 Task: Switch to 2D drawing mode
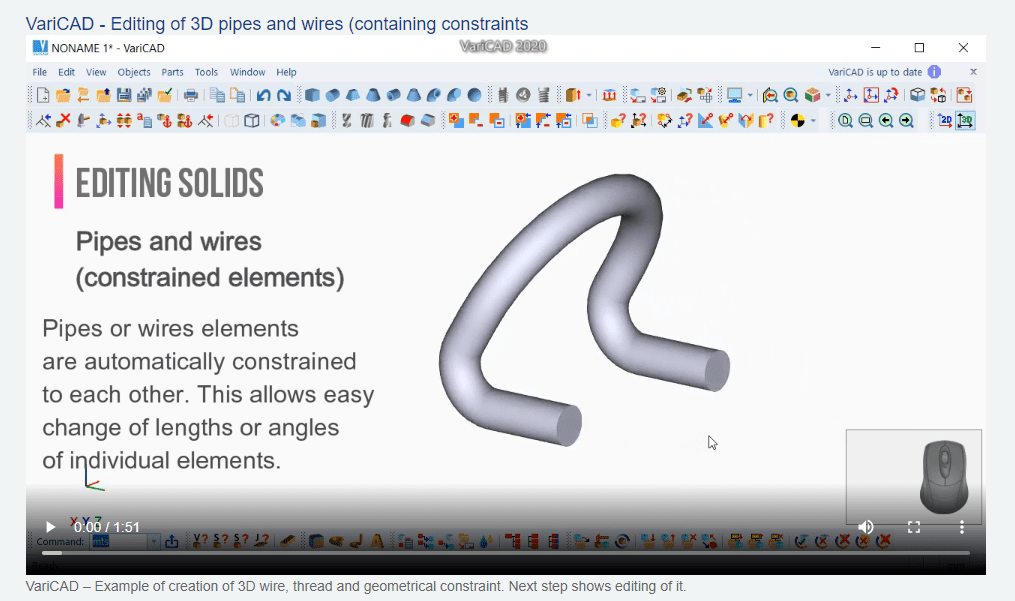pyautogui.click(x=944, y=120)
